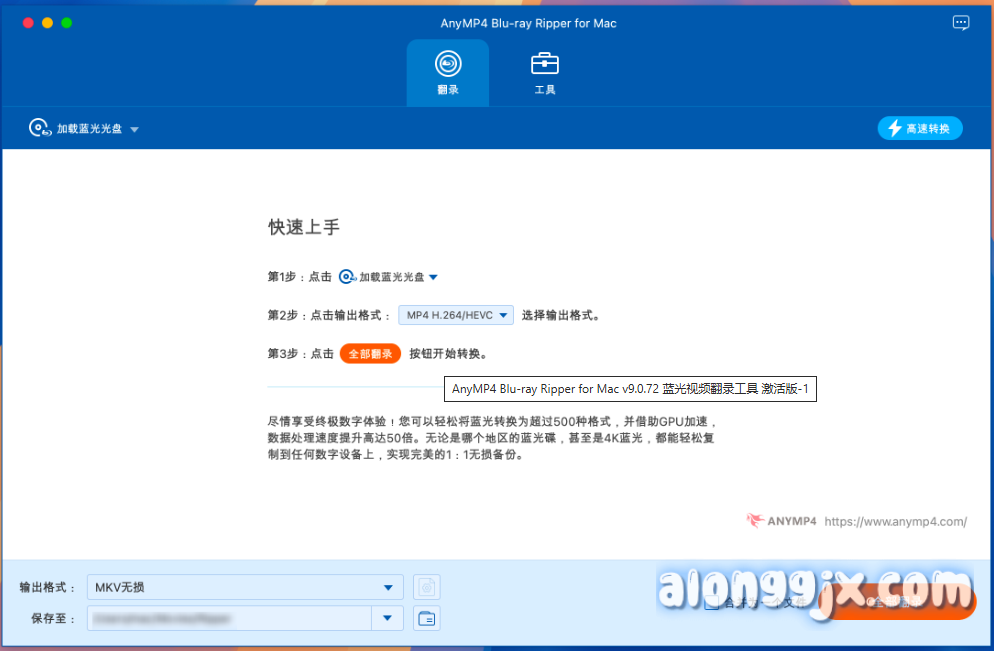Click the disc icon in step 1 instructions
Screen dimensions: 994x651
[x=347, y=277]
